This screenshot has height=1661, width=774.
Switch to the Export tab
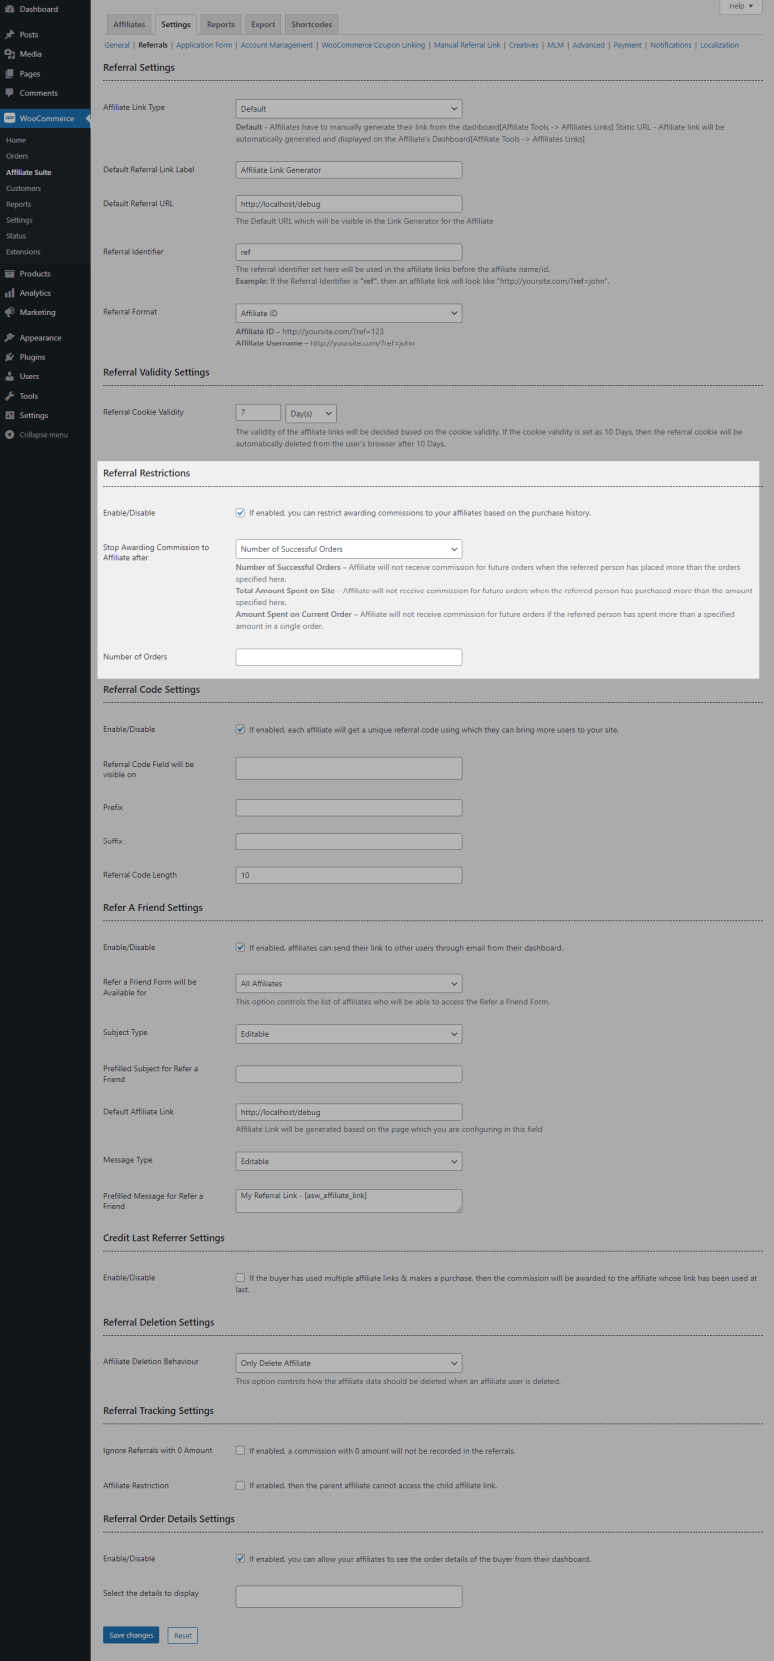click(x=263, y=24)
